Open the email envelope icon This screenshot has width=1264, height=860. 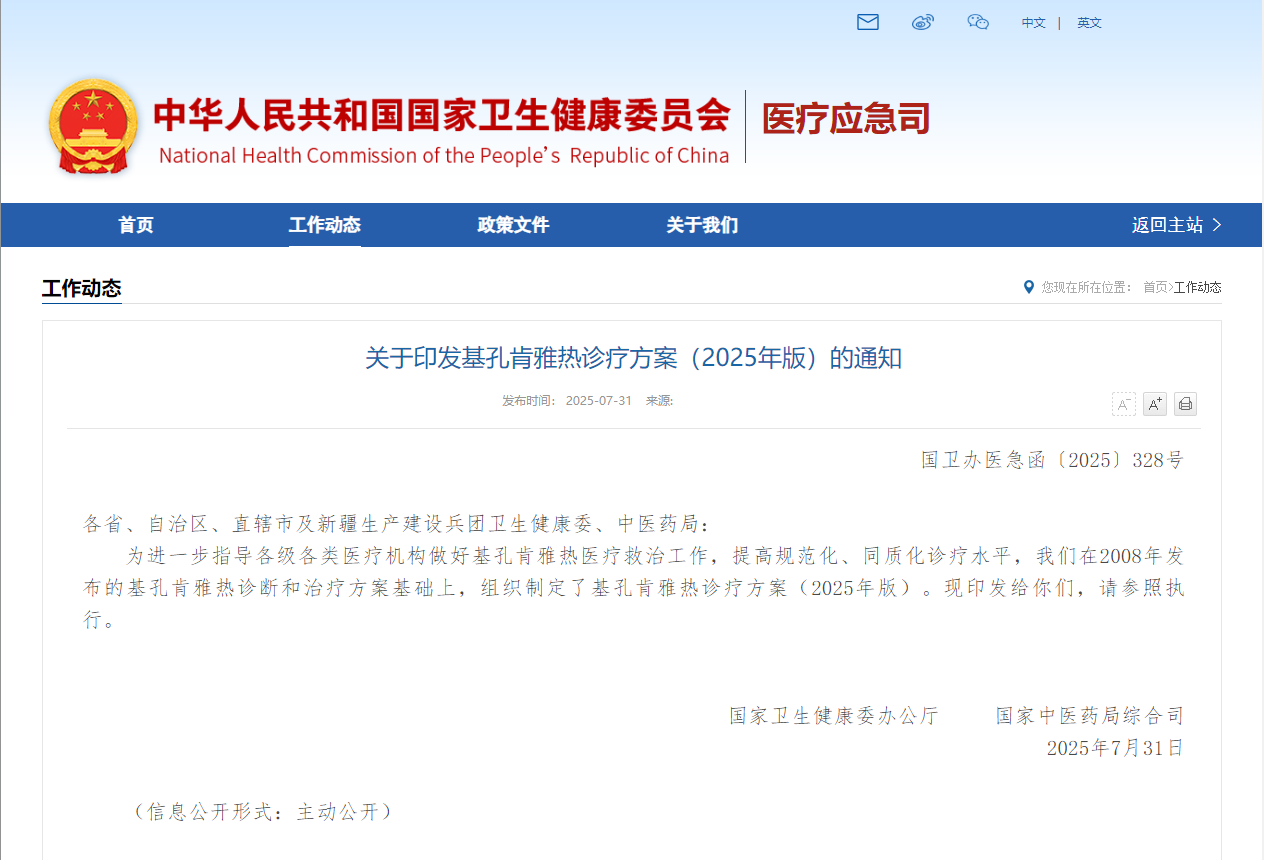(868, 22)
